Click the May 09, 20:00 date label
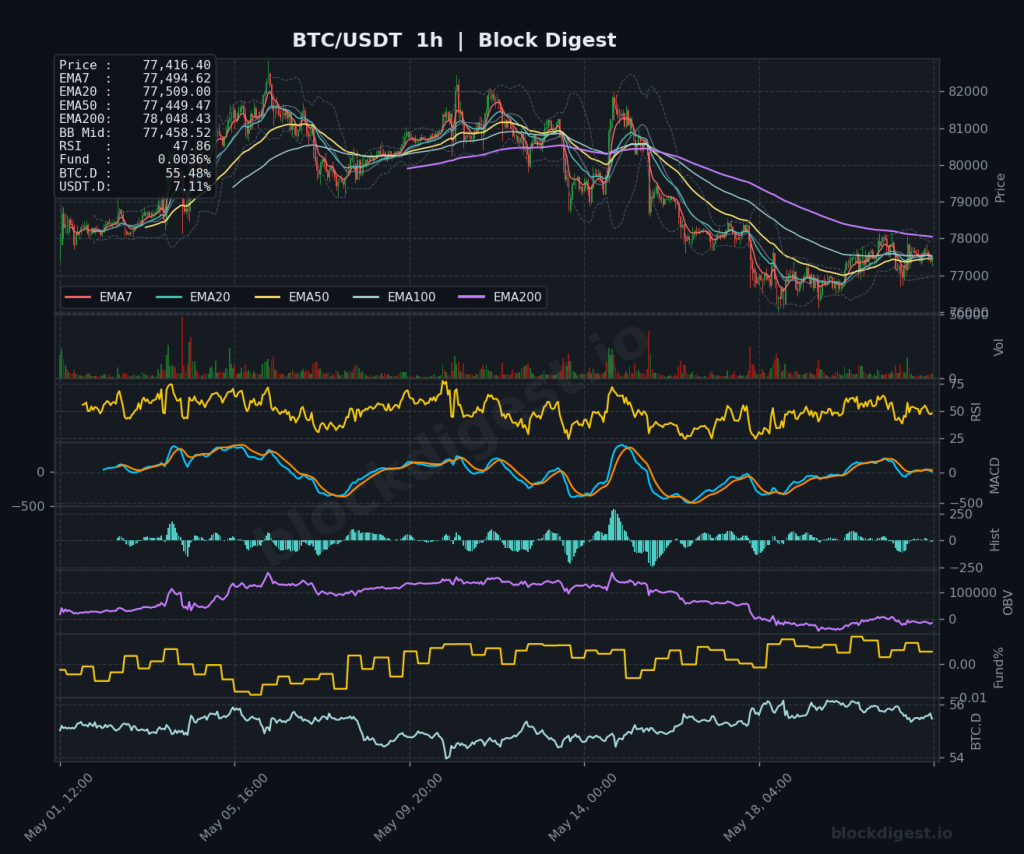This screenshot has width=1024, height=854. (408, 807)
